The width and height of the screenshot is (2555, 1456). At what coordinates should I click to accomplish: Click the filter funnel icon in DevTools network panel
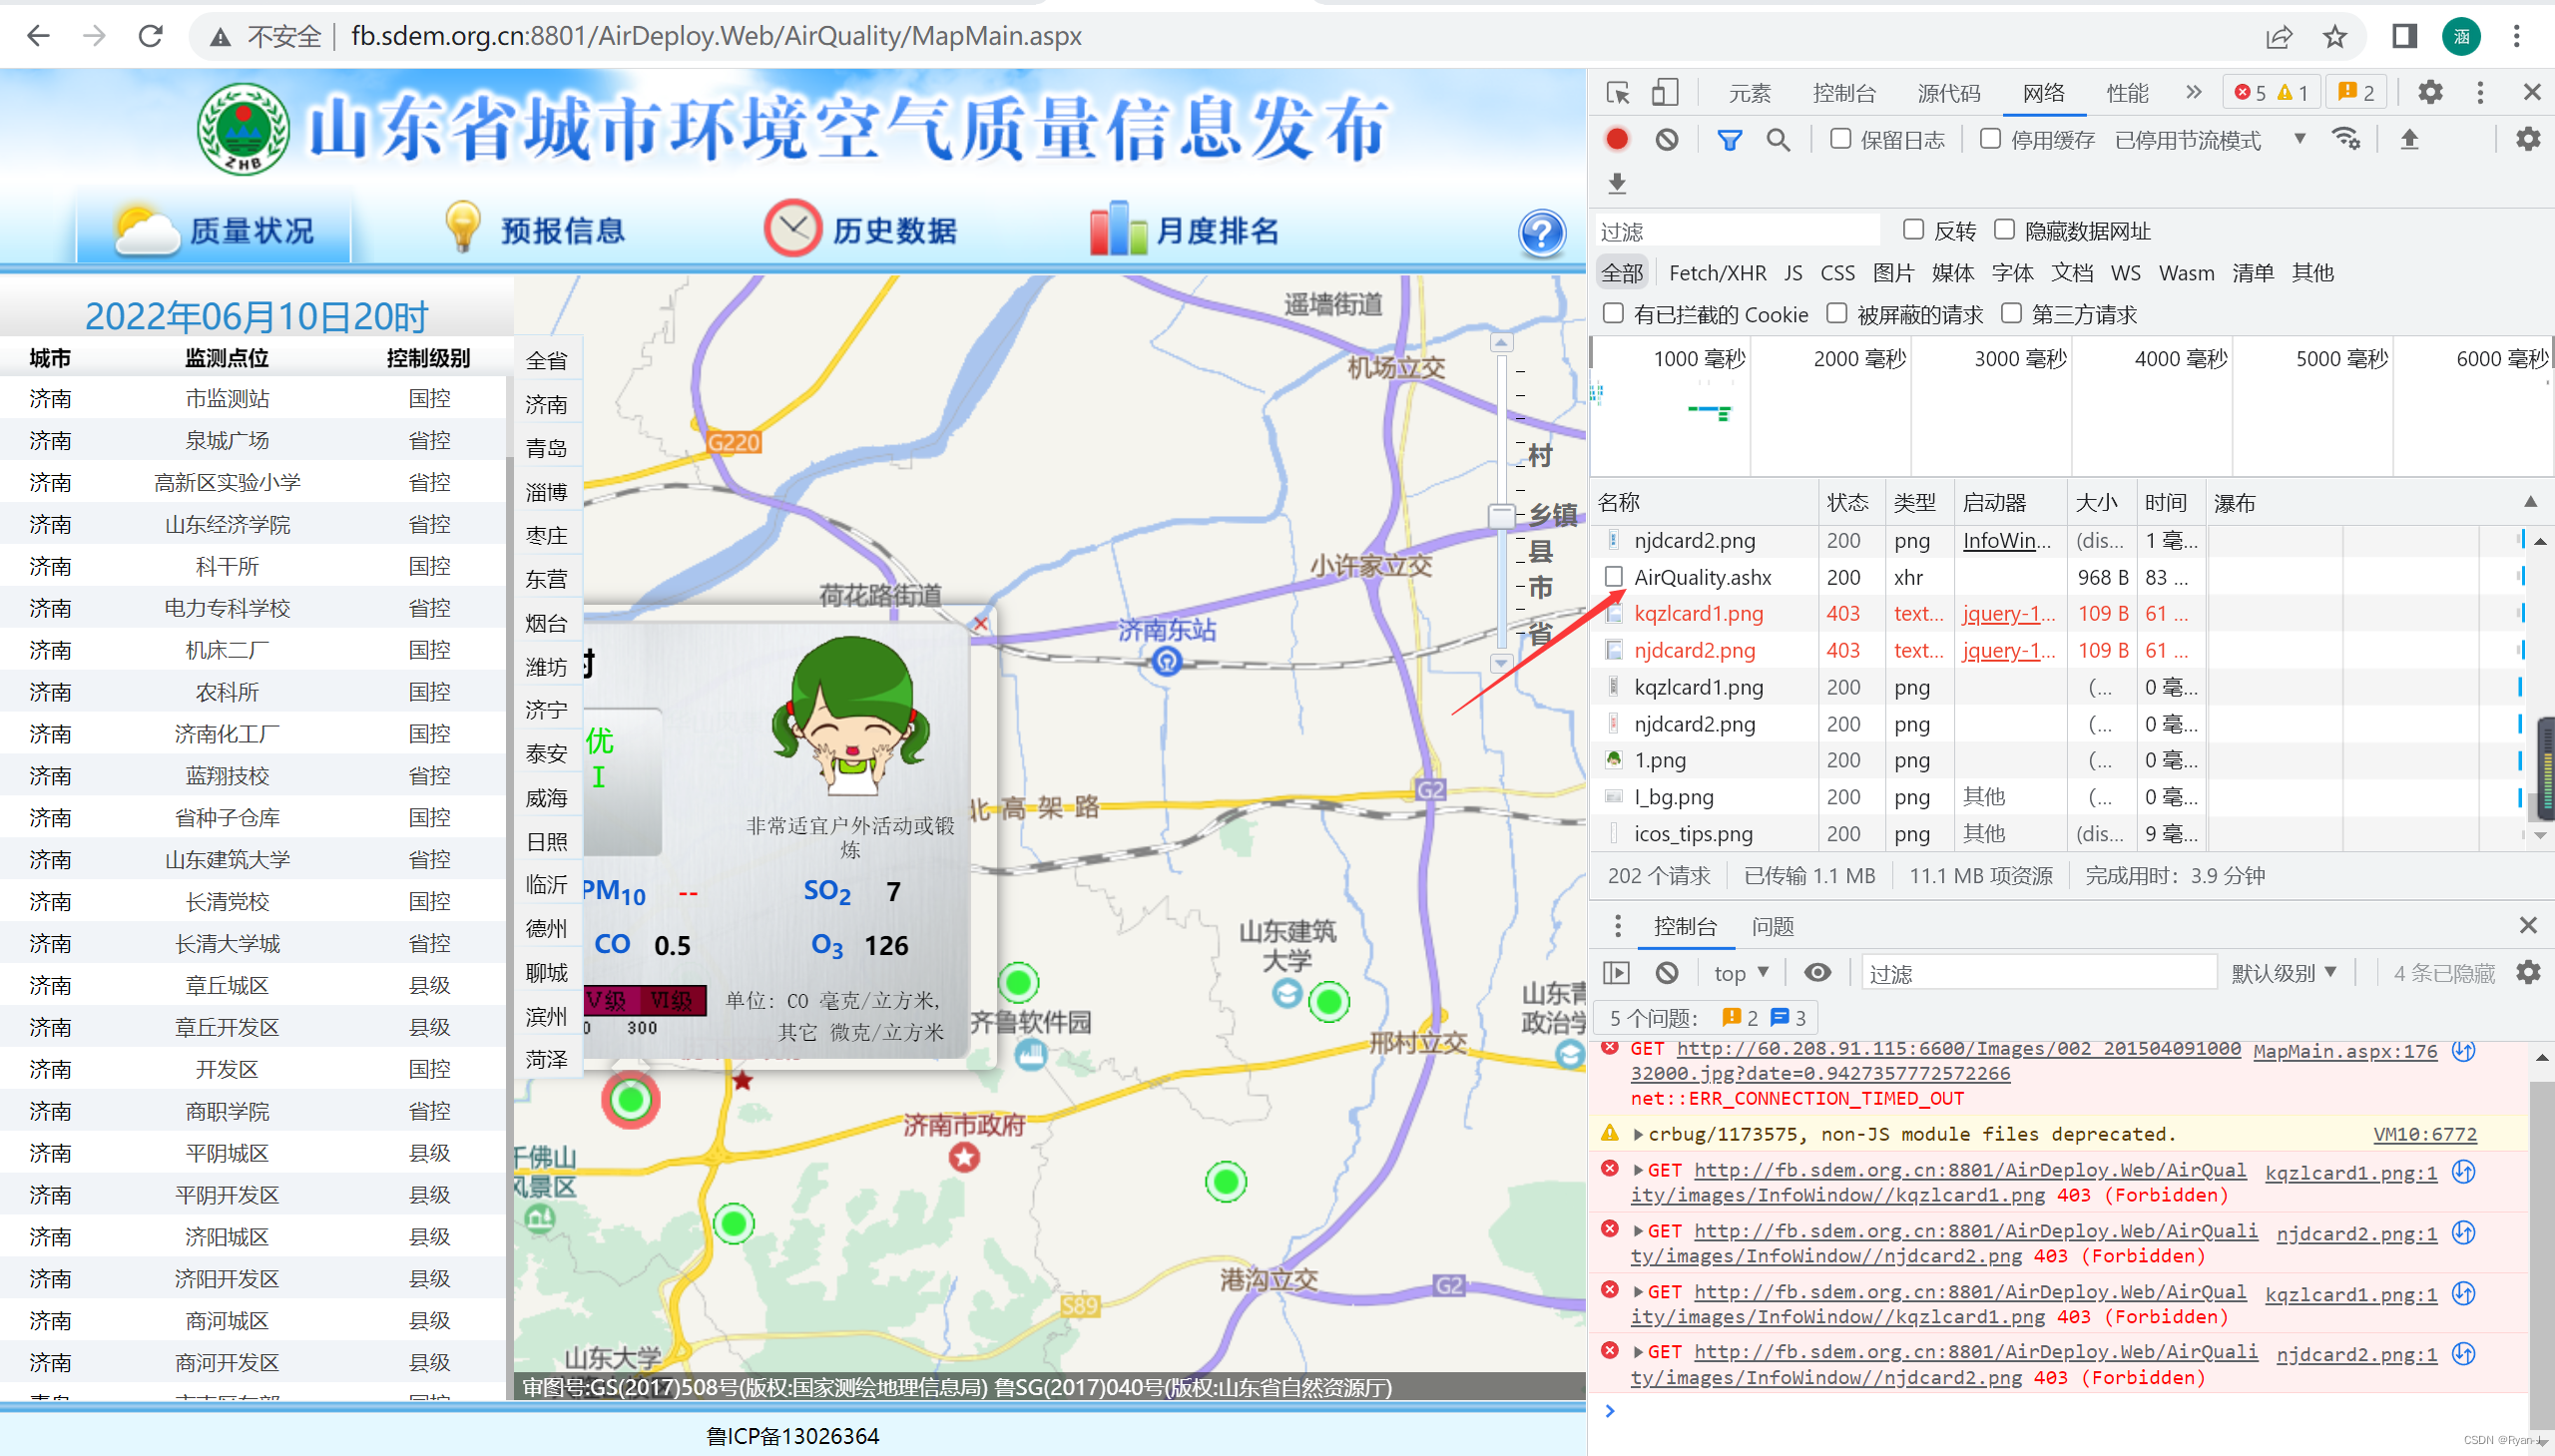1731,141
